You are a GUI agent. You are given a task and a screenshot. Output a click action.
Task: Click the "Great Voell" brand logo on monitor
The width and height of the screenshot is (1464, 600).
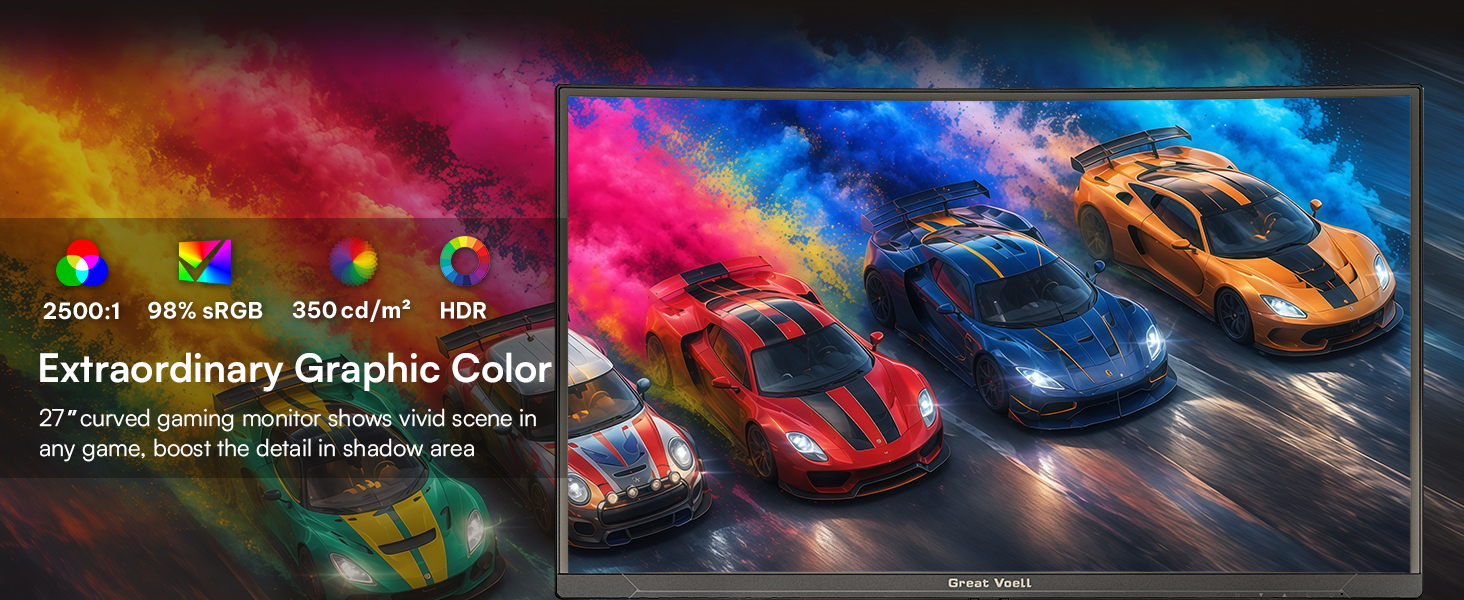click(x=989, y=583)
